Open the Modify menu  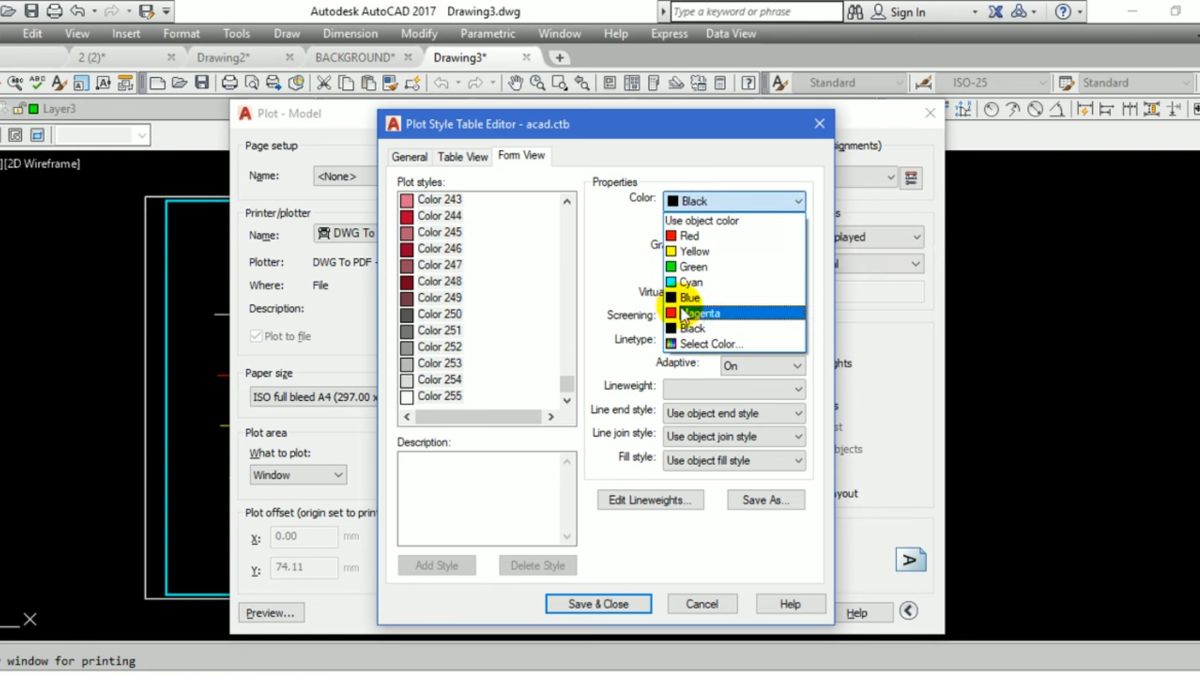[419, 33]
